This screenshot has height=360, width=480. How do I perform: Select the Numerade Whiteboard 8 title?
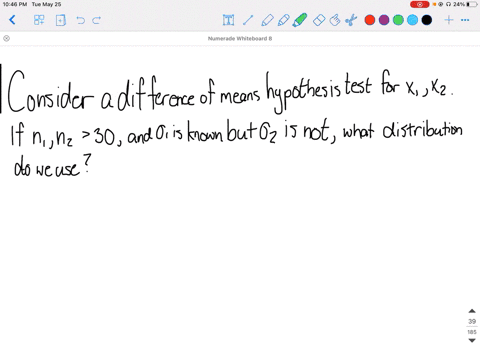pyautogui.click(x=240, y=39)
